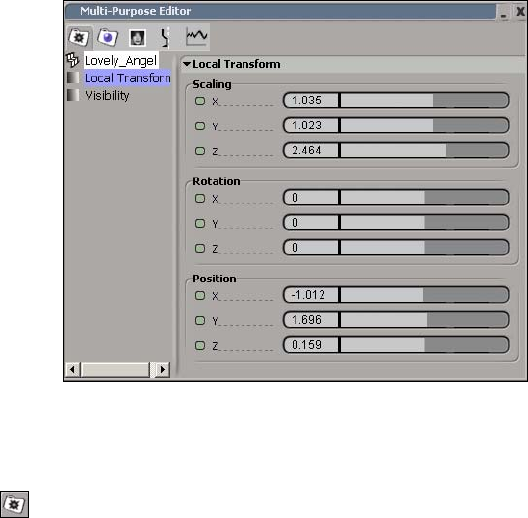Image resolution: width=528 pixels, height=518 pixels.
Task: Click Rotation Z value field
Action: (311, 248)
